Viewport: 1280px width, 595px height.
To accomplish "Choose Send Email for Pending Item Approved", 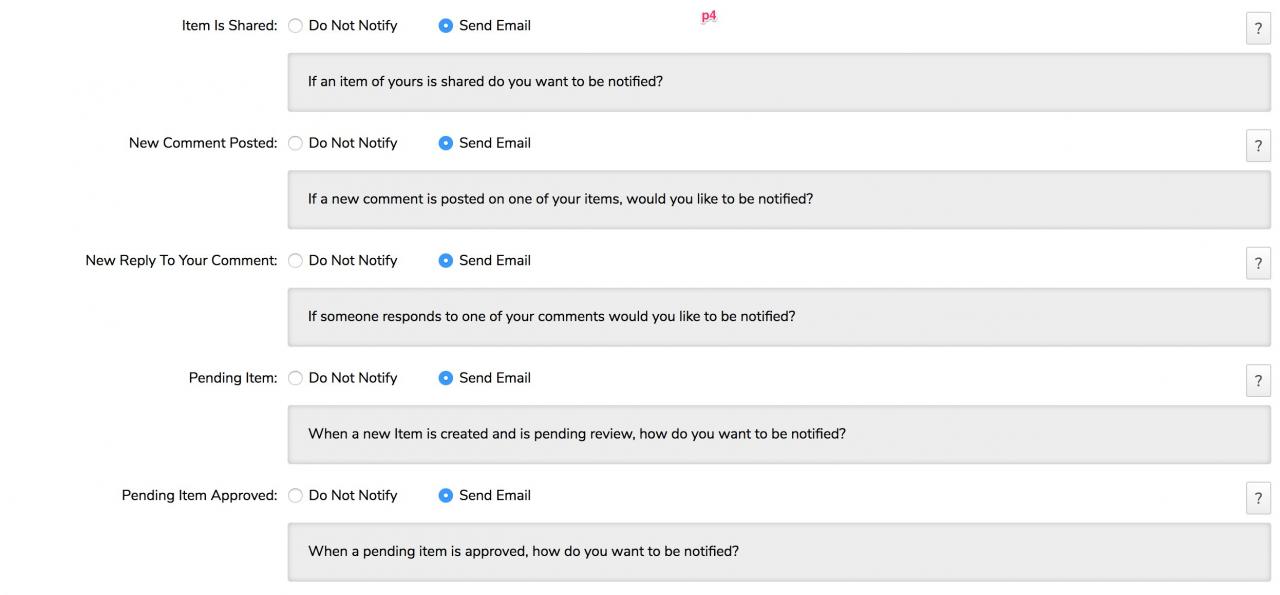I will coord(446,496).
